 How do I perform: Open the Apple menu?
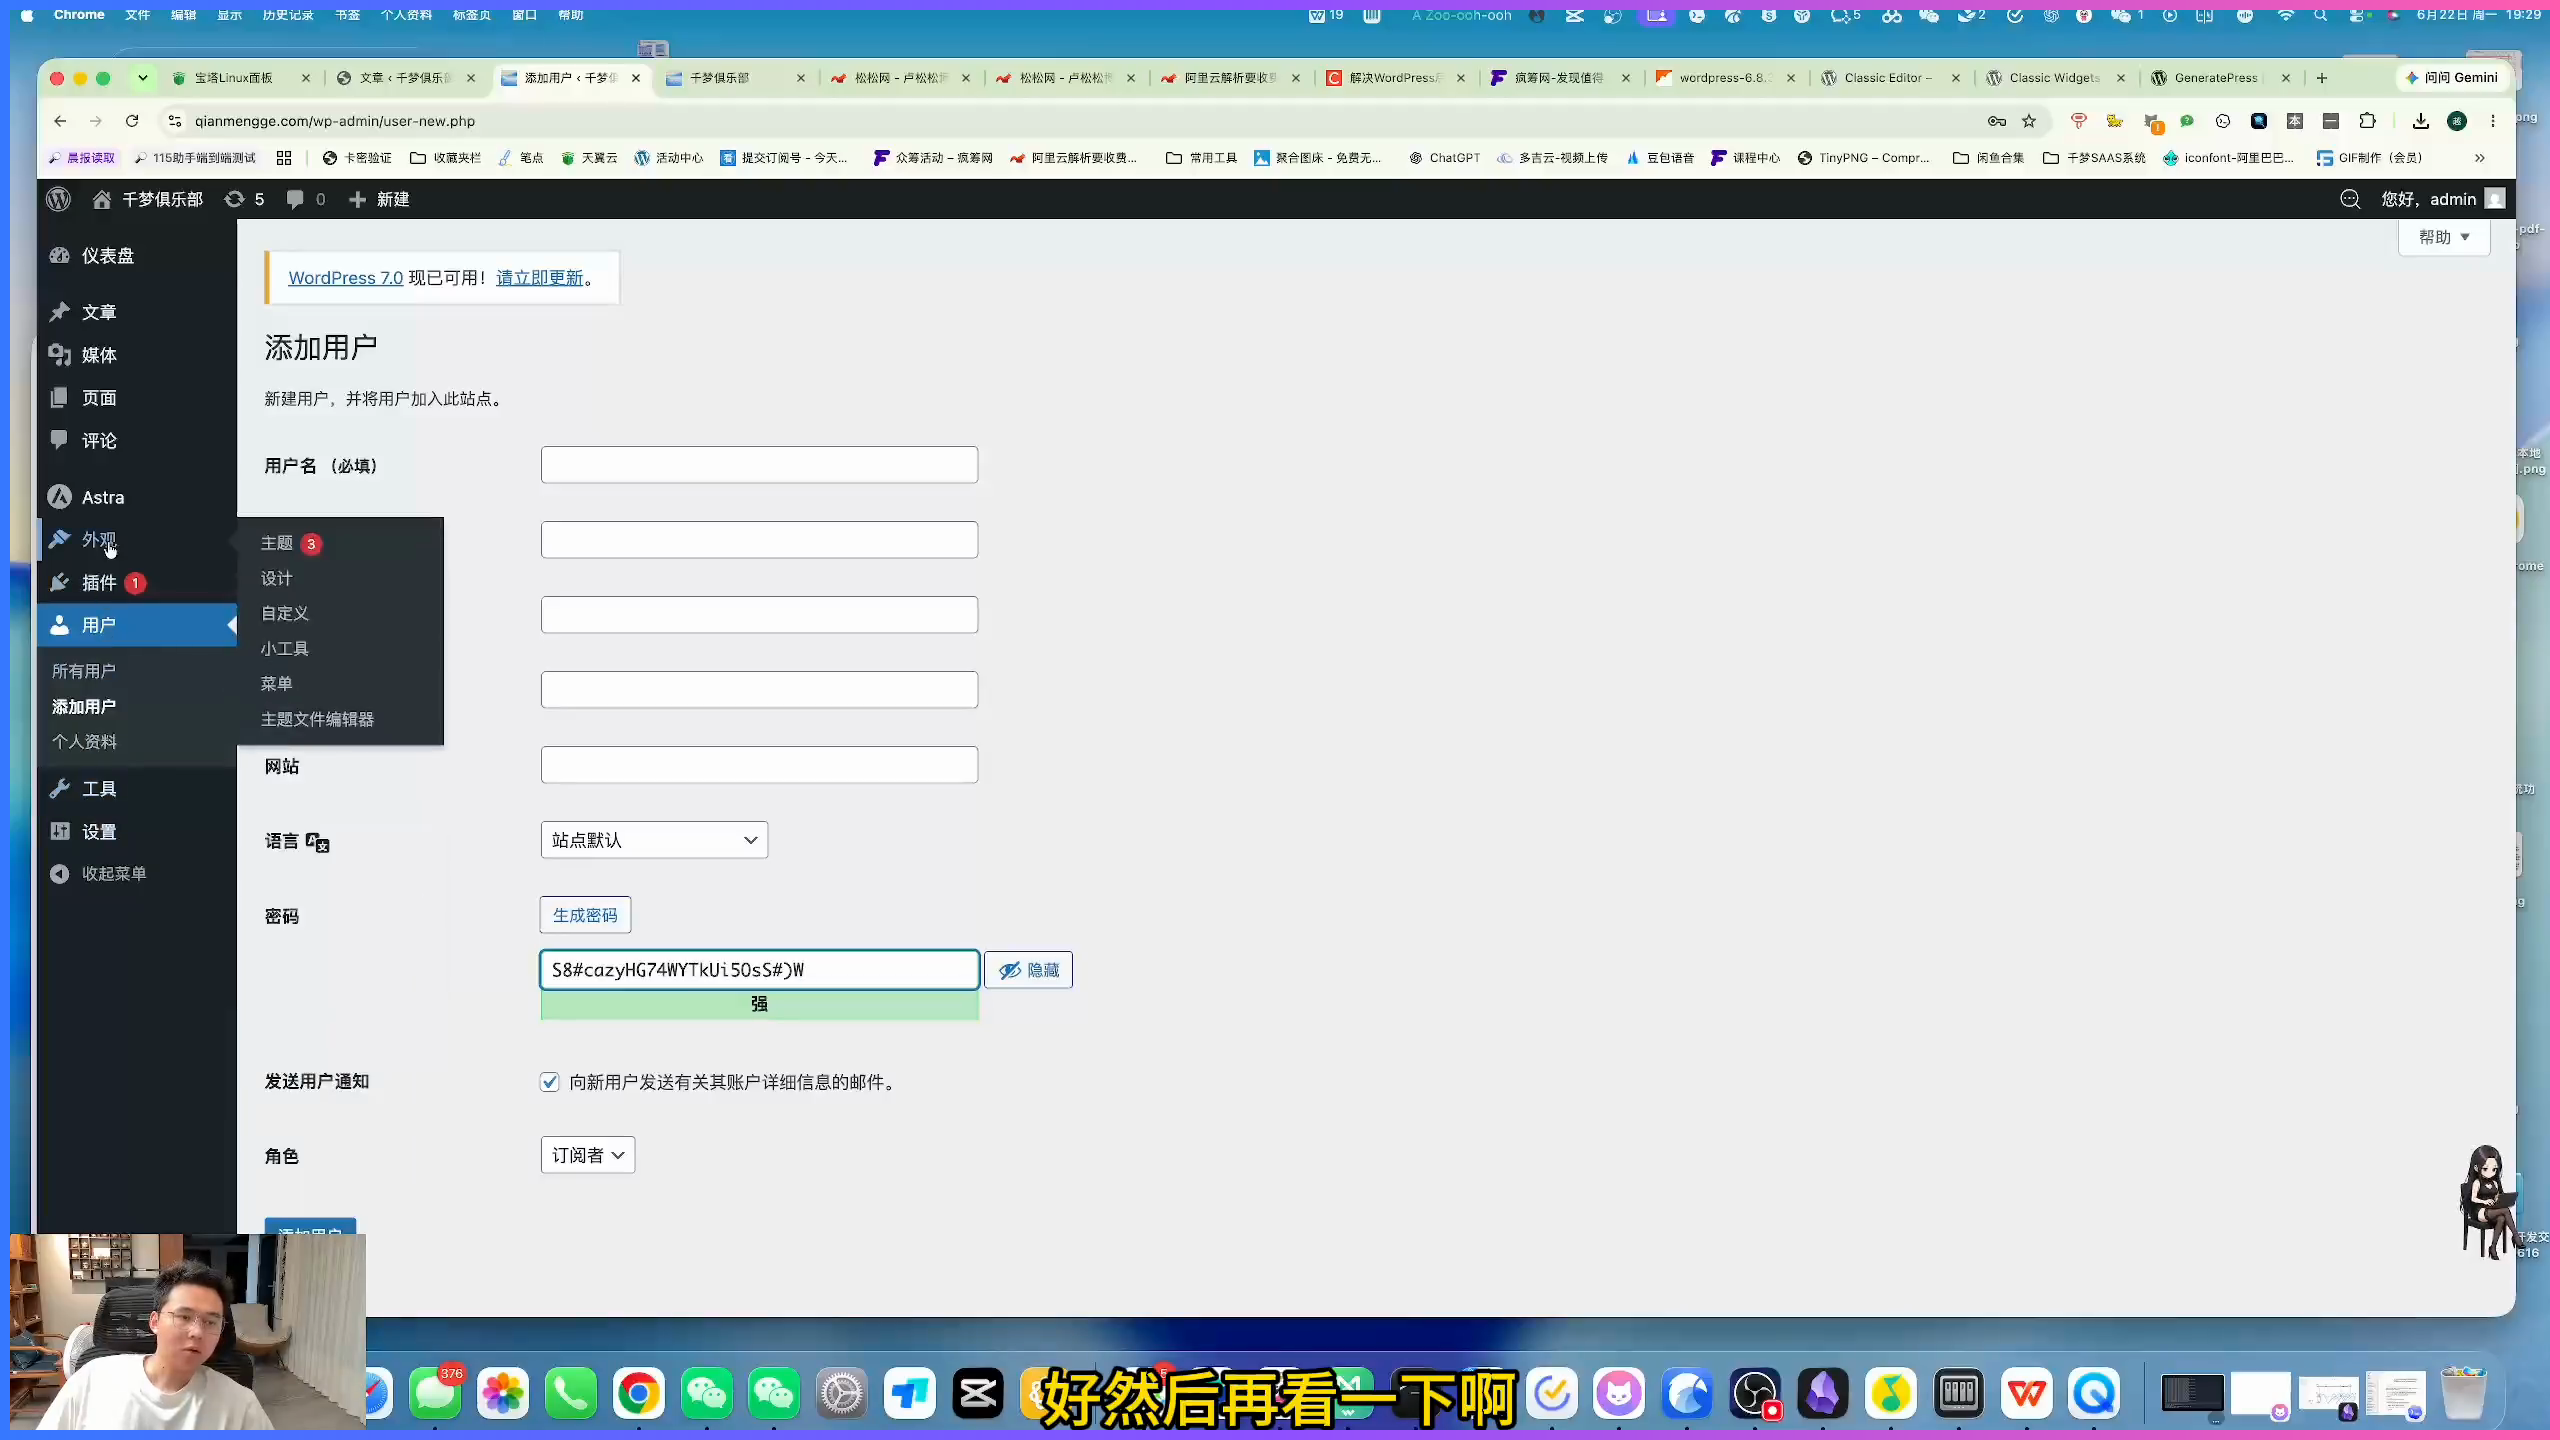click(x=27, y=15)
